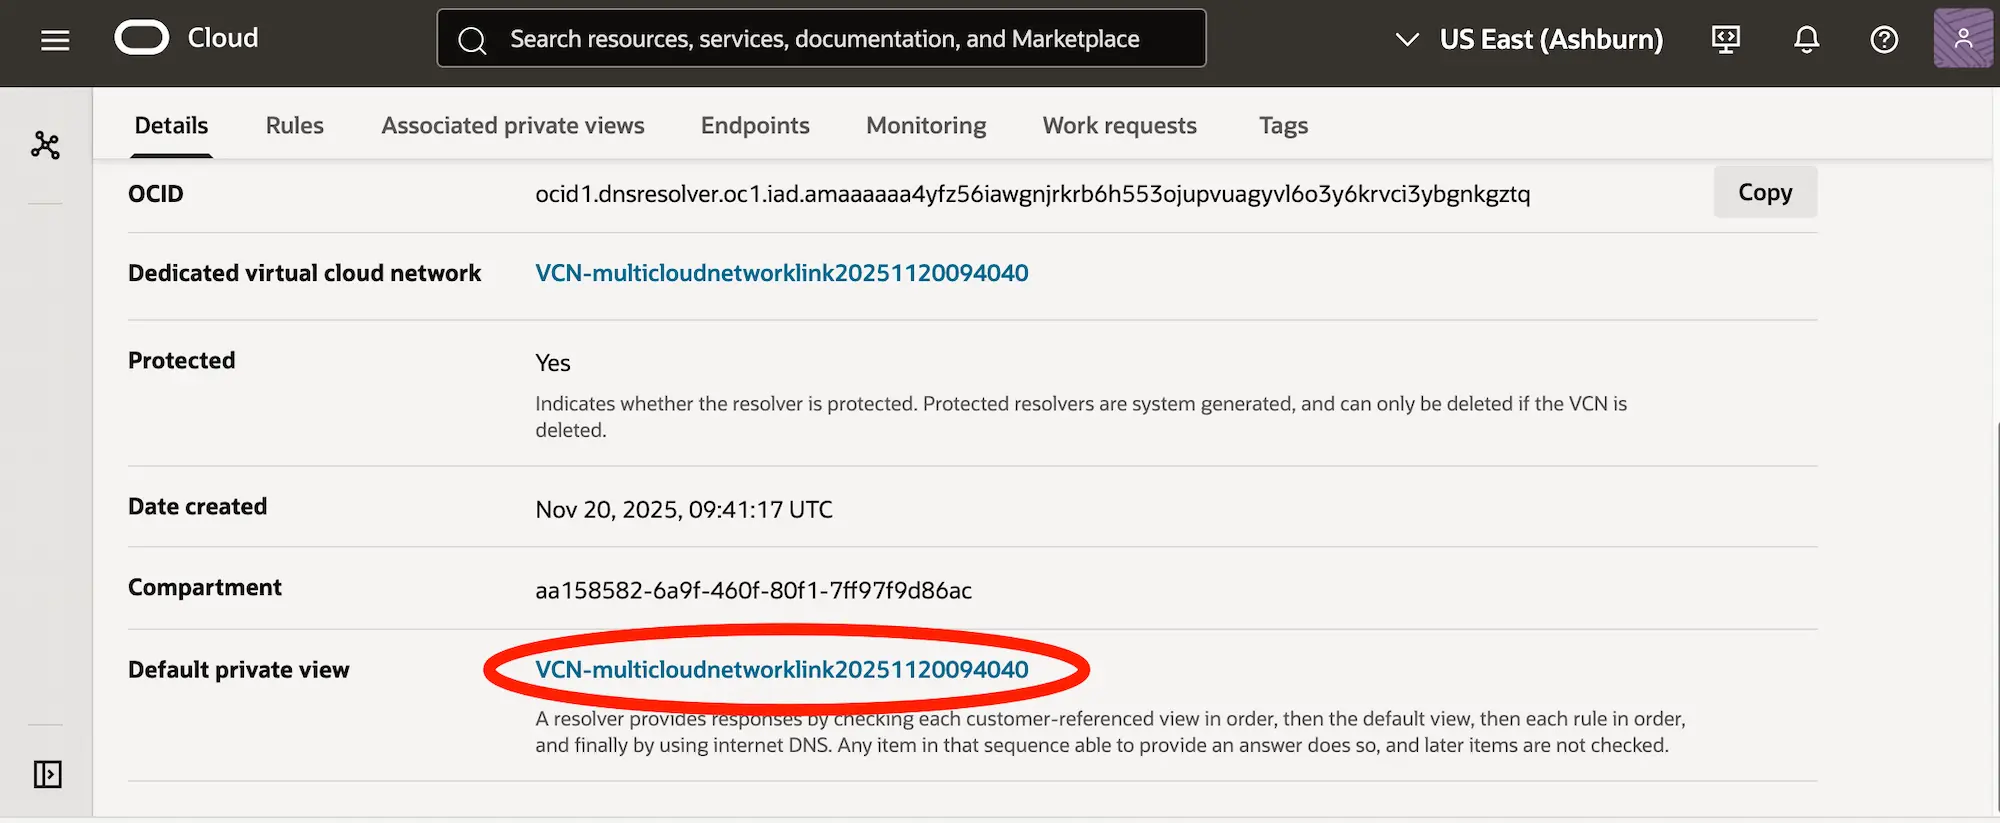
Task: Open the Dedicated virtual cloud network link
Action: click(x=781, y=273)
